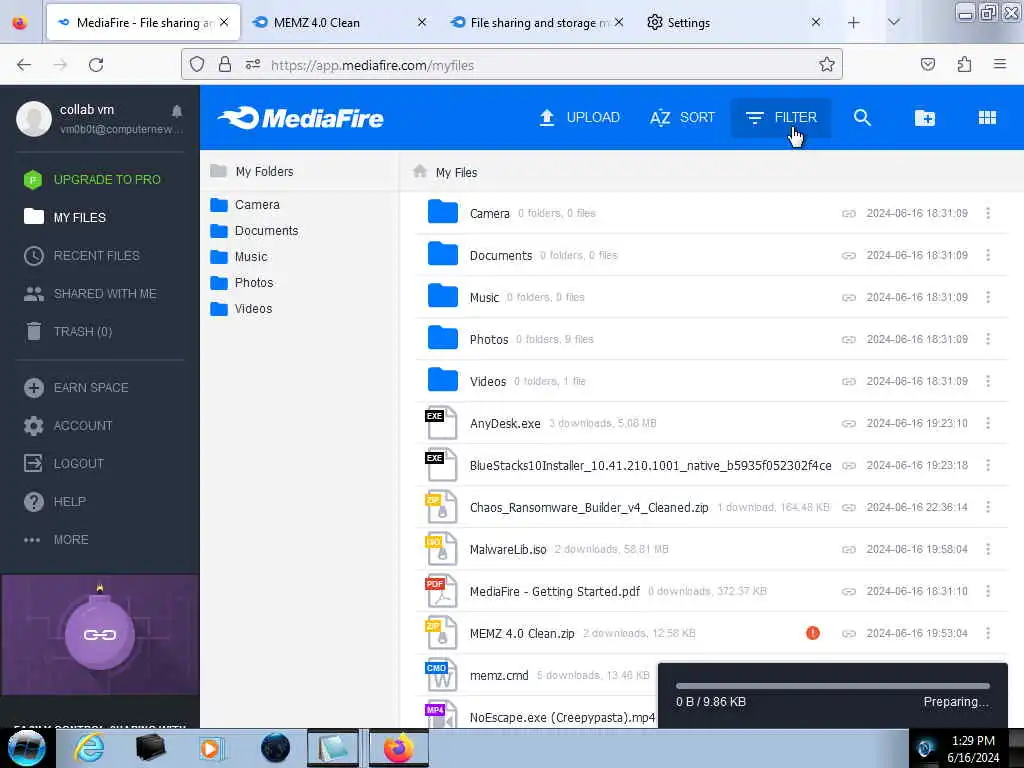The image size is (1024, 768).
Task: Click the upload progress bar
Action: [833, 686]
